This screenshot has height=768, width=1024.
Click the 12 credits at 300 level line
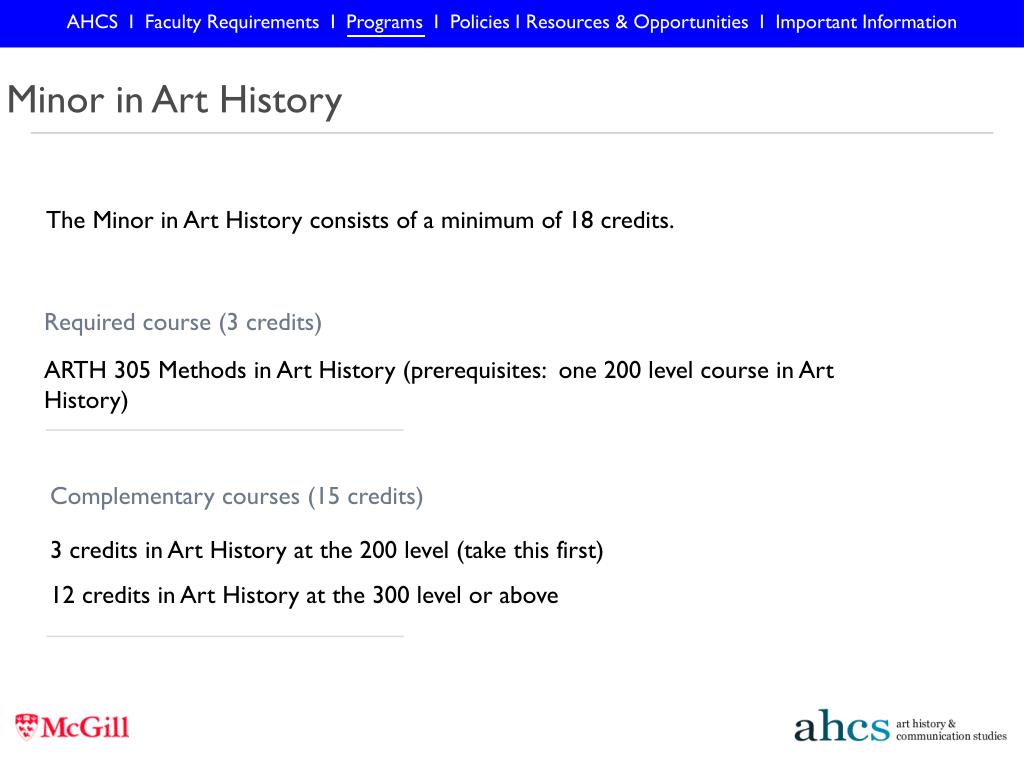pyautogui.click(x=305, y=596)
